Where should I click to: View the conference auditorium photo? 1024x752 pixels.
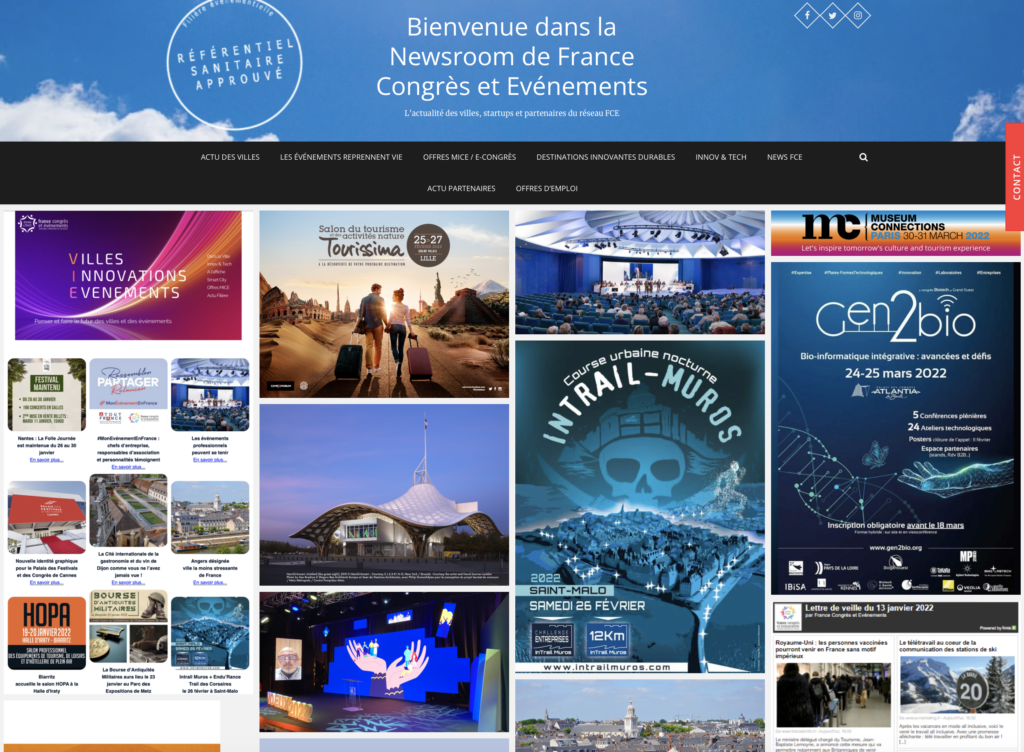pyautogui.click(x=640, y=272)
